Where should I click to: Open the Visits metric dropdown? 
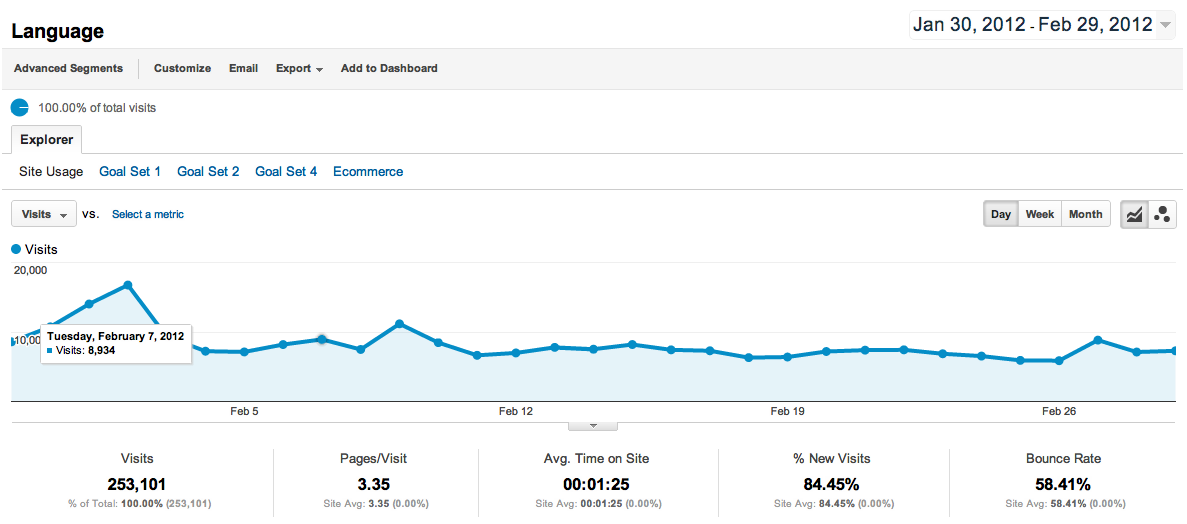44,214
